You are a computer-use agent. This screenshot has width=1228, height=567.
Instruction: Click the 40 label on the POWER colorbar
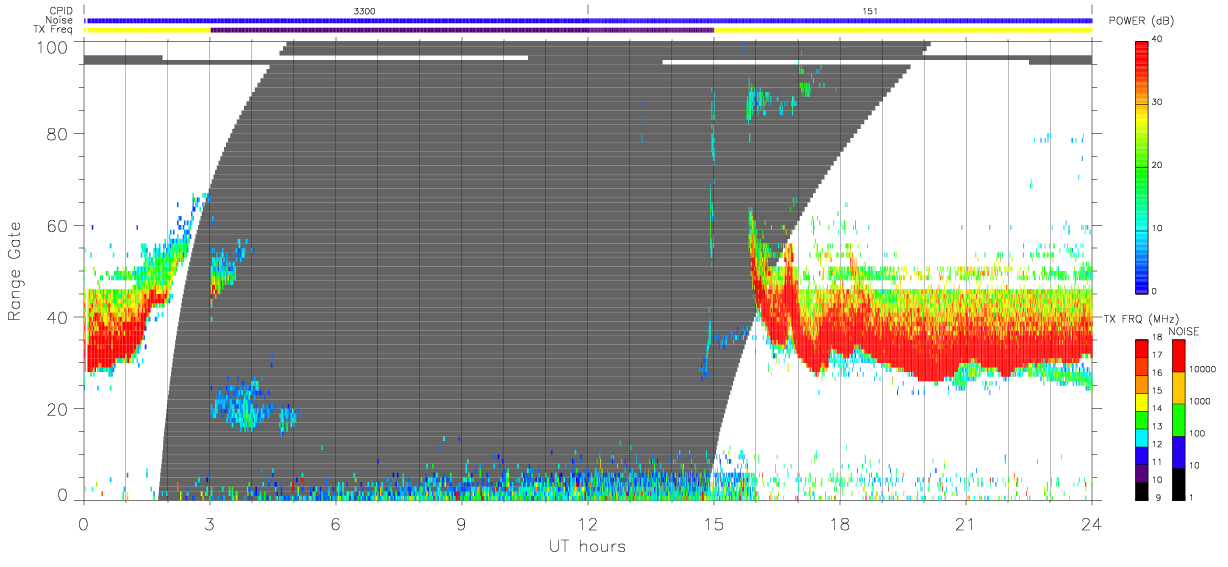pyautogui.click(x=1158, y=39)
